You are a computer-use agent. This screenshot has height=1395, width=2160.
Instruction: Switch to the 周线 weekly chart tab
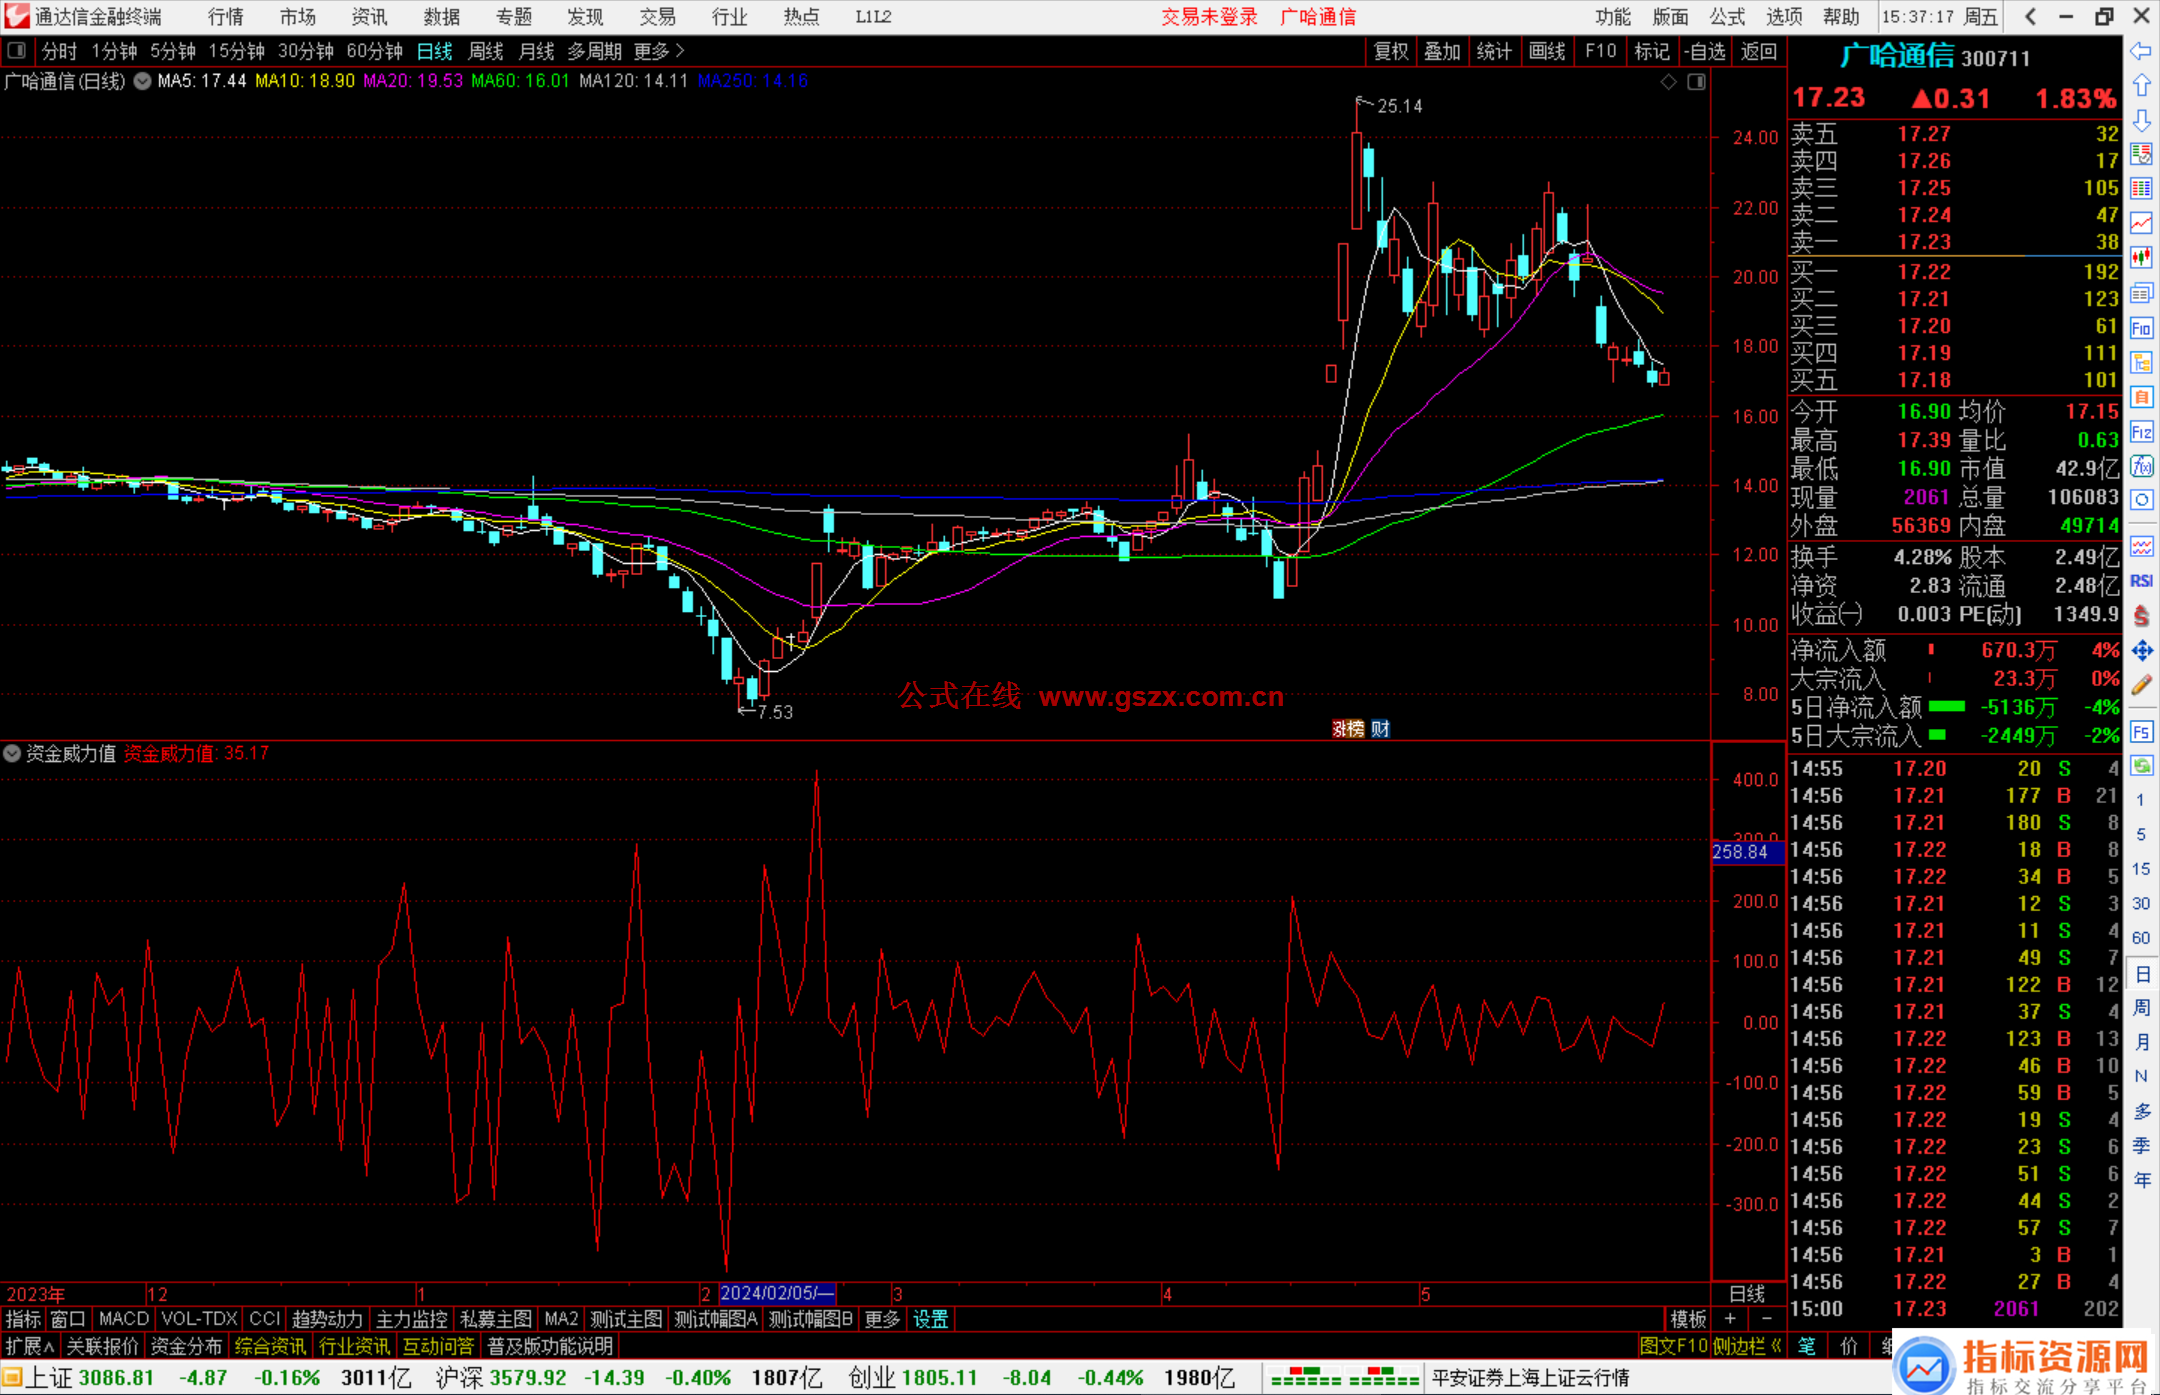(486, 51)
